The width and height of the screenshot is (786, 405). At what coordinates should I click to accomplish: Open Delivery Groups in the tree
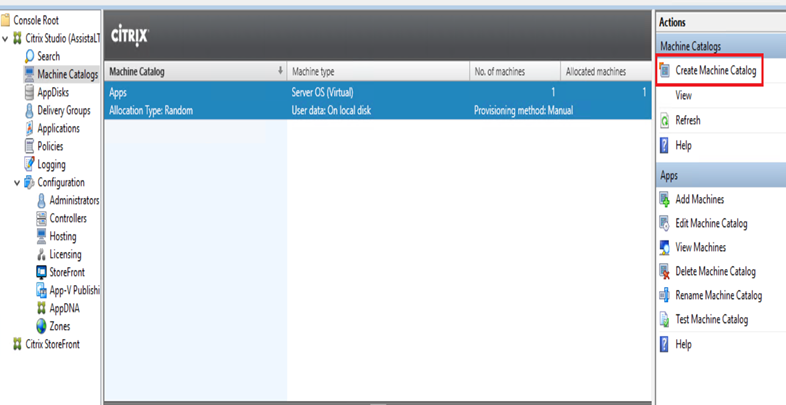[x=64, y=110]
